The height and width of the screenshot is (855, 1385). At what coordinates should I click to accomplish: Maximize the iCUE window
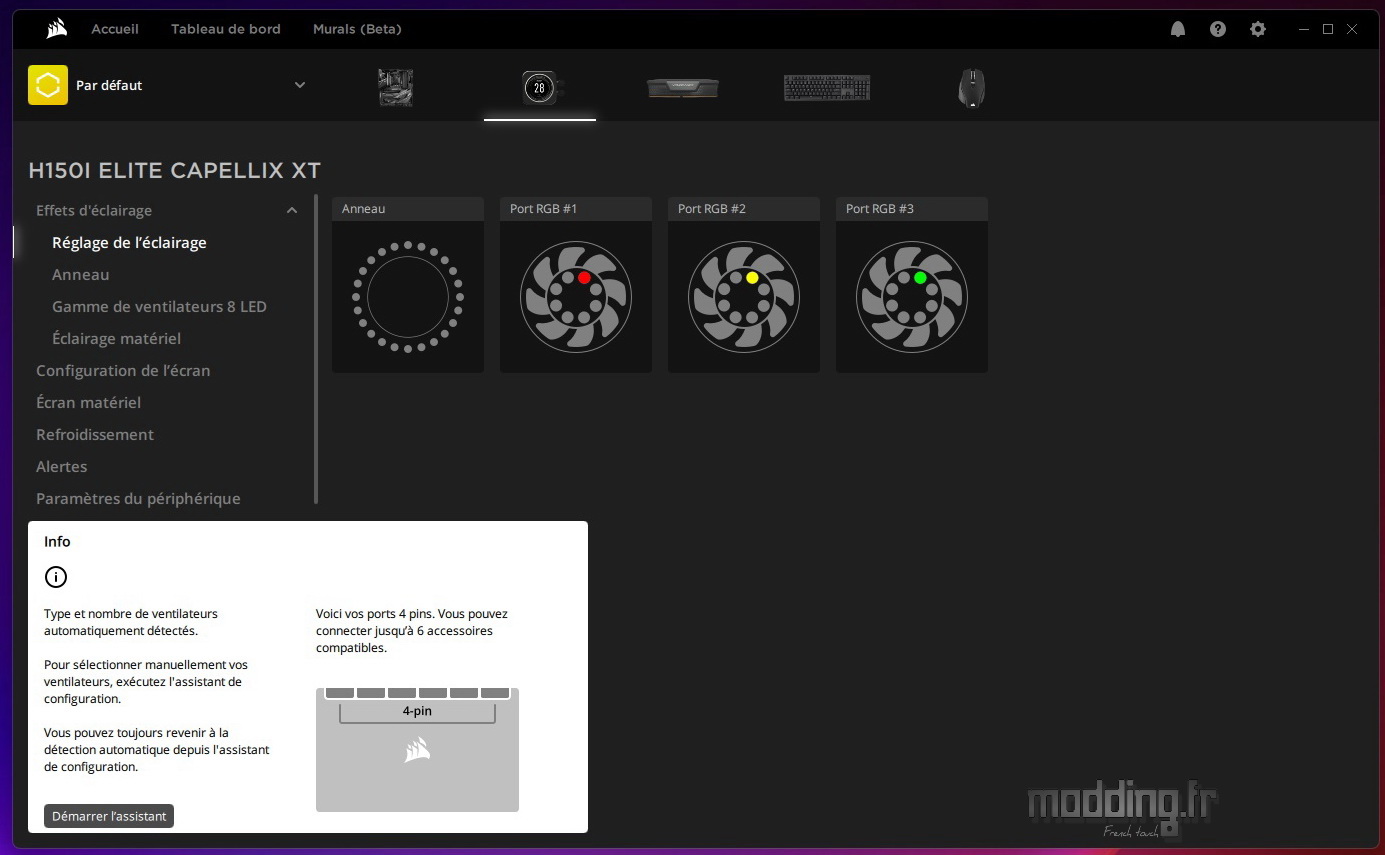pos(1328,29)
